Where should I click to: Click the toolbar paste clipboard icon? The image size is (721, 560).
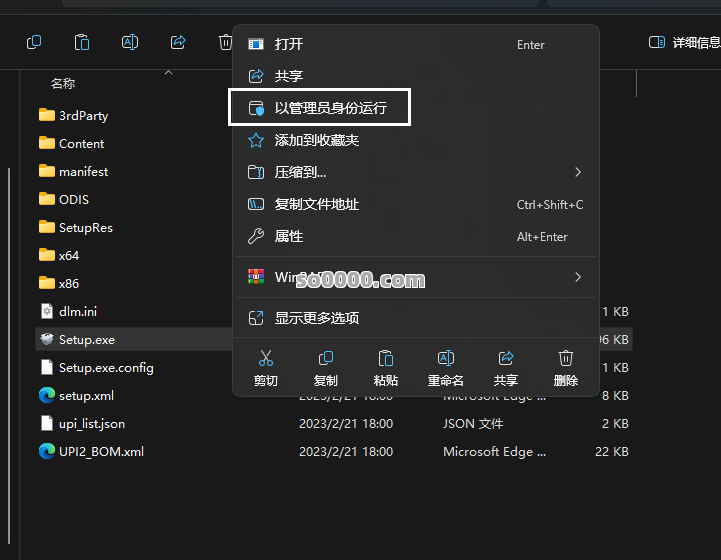82,42
